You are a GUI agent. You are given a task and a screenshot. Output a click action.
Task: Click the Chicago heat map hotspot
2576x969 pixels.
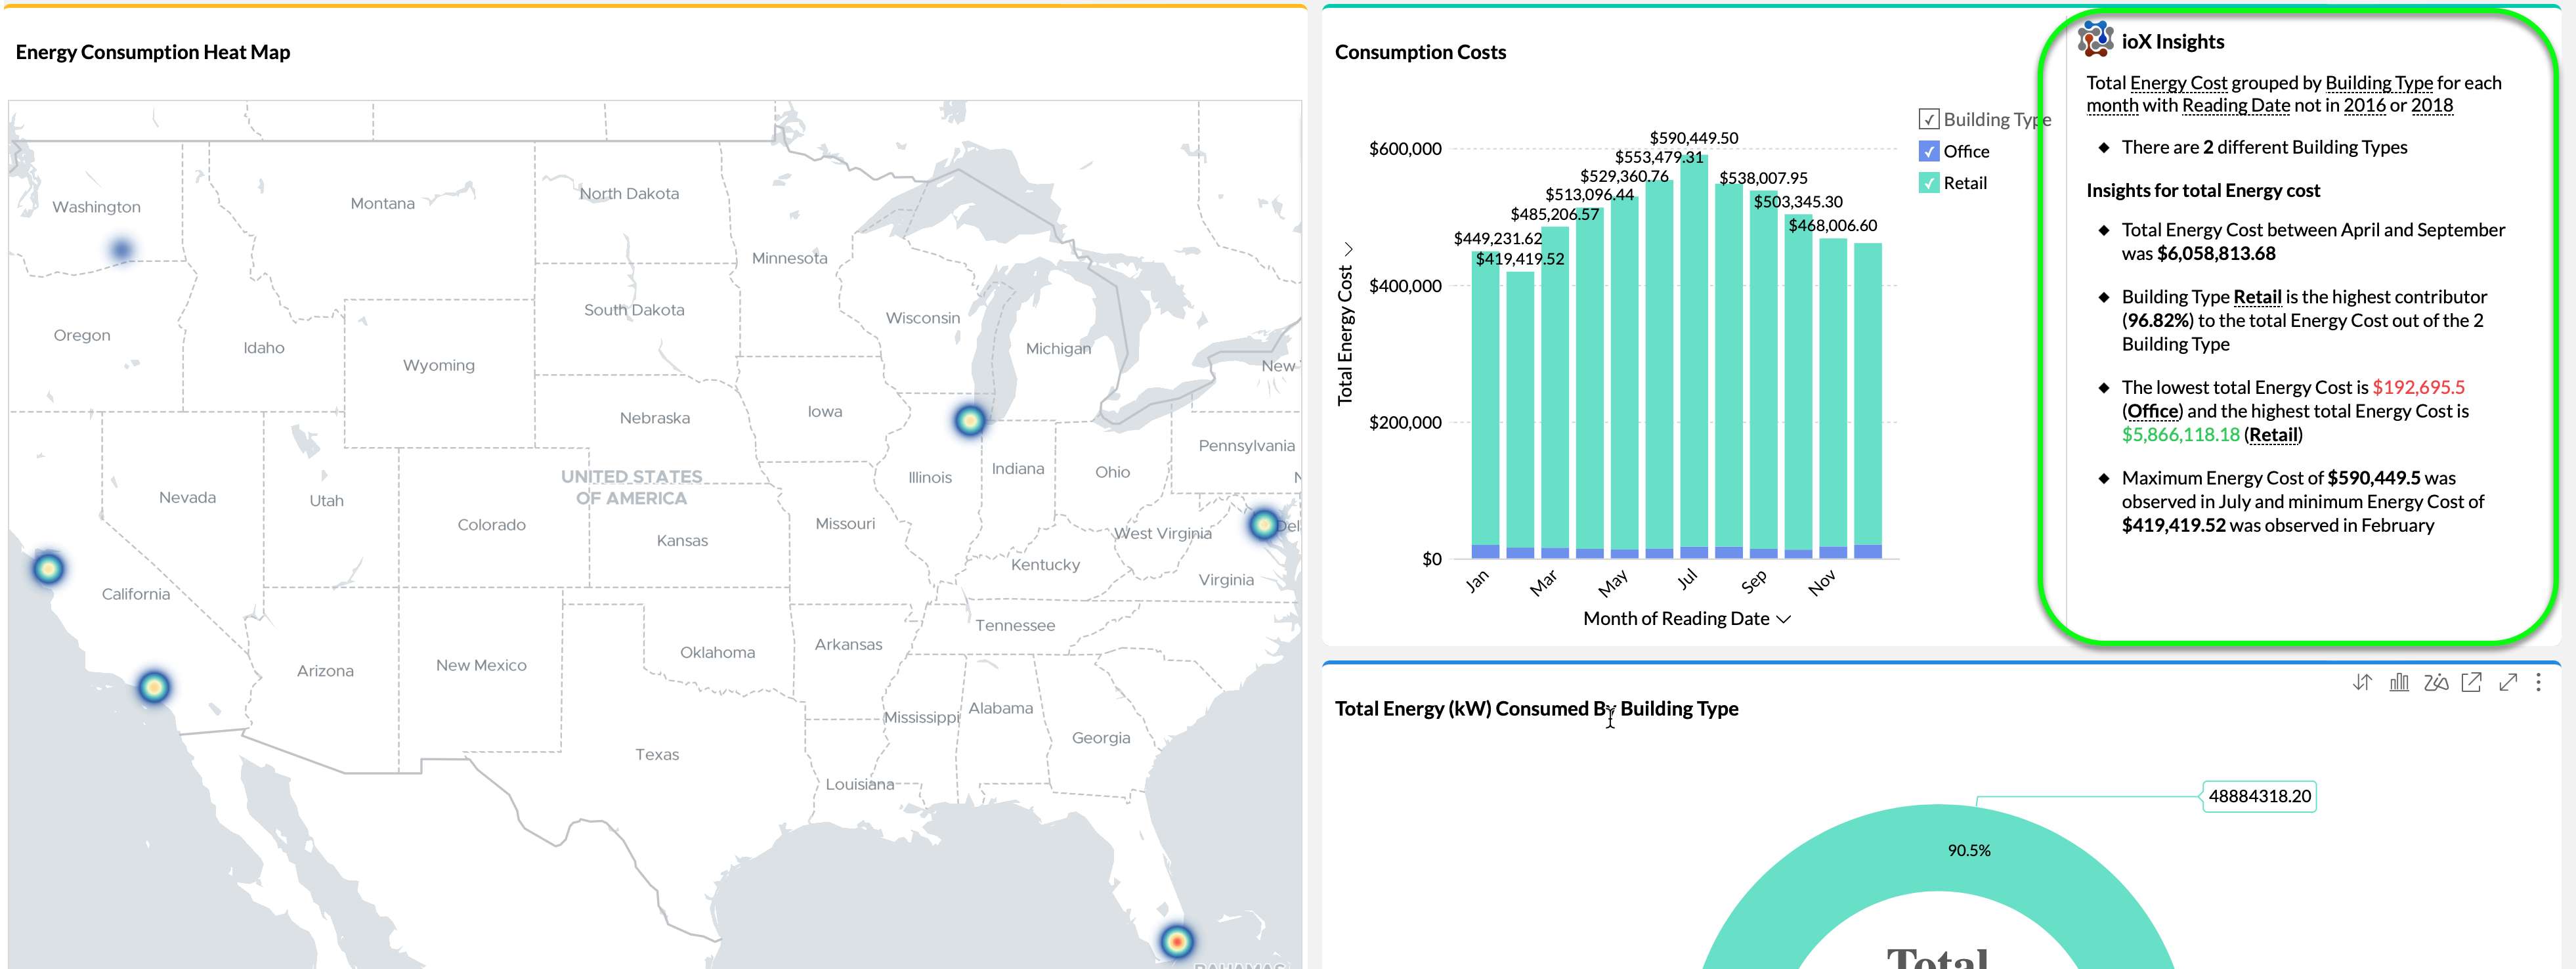pyautogui.click(x=969, y=421)
